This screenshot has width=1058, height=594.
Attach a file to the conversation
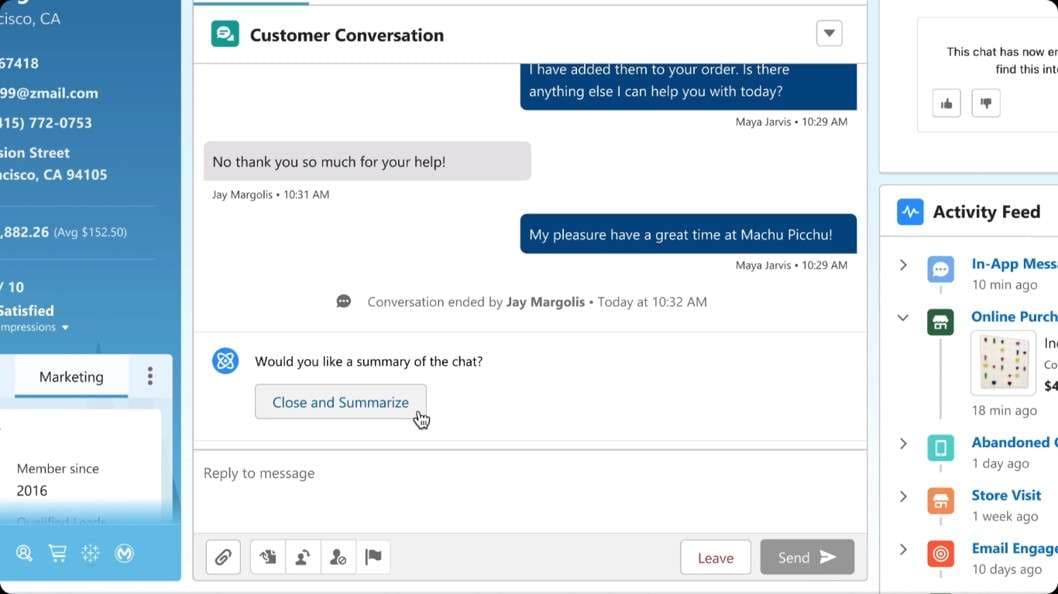click(x=223, y=556)
